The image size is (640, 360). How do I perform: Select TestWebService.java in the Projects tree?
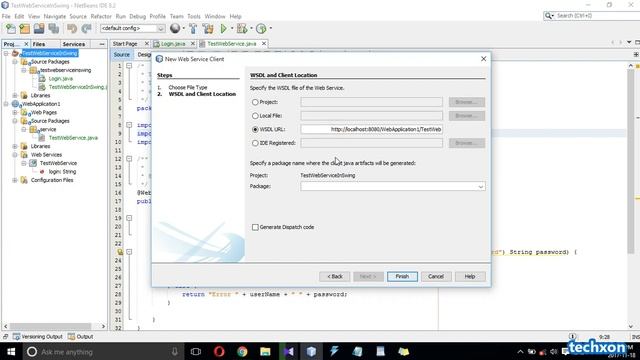tap(73, 138)
